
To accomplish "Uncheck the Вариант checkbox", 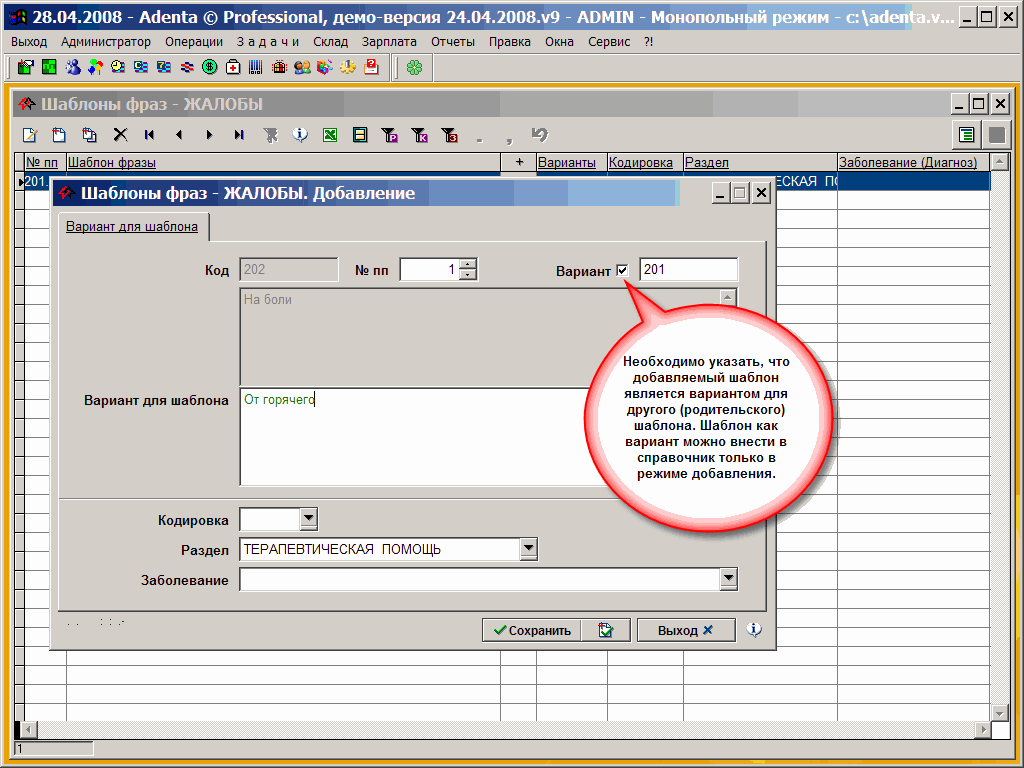I will point(623,270).
